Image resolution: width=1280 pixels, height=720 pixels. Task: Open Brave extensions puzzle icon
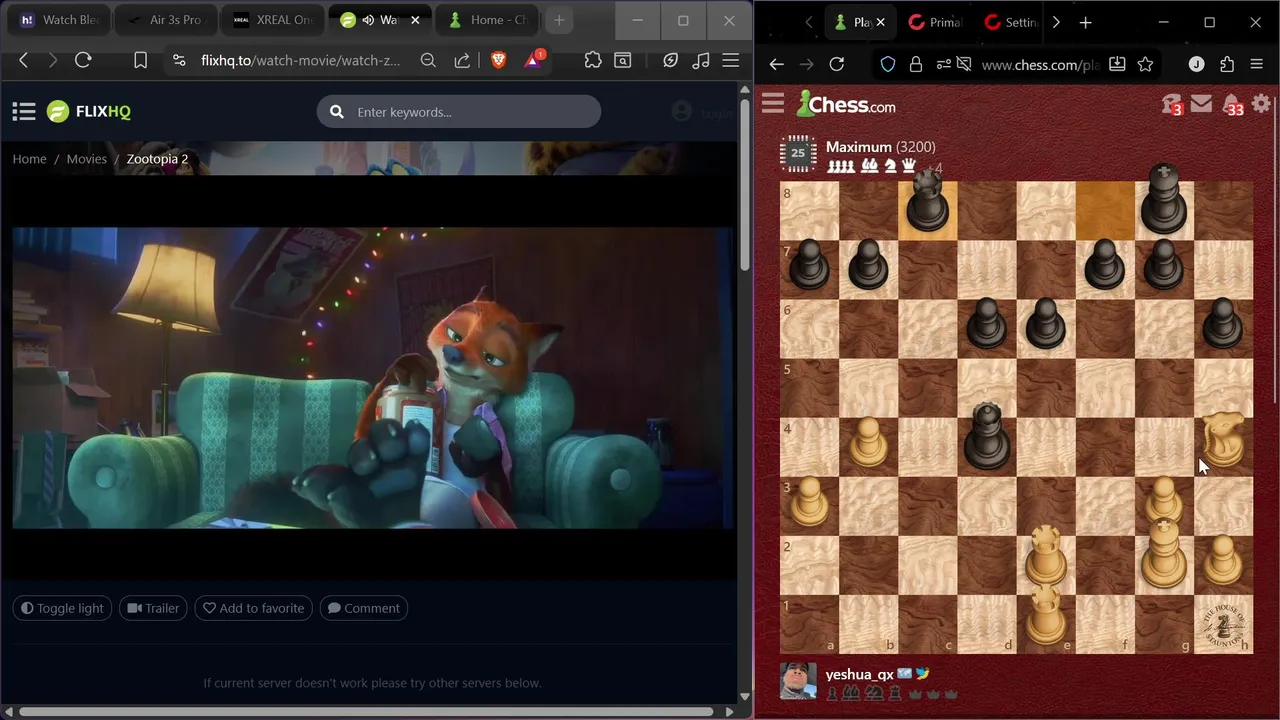click(x=593, y=61)
